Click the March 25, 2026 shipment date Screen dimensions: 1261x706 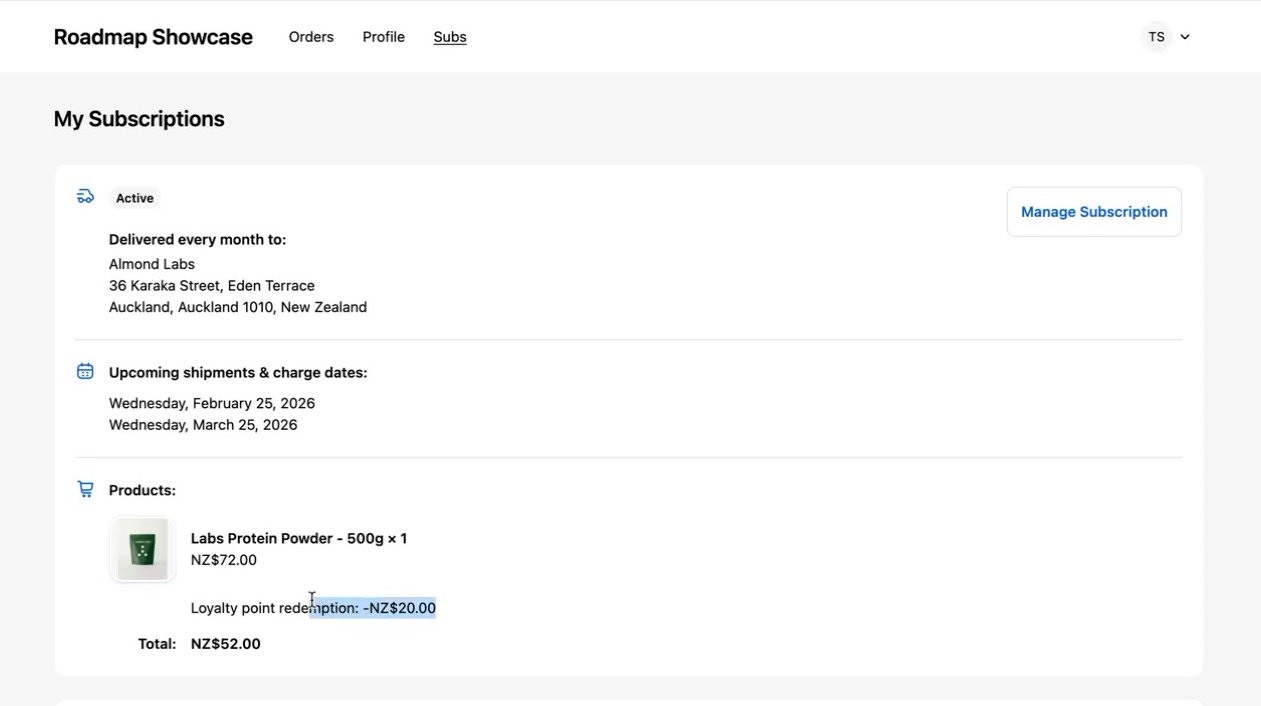point(203,425)
